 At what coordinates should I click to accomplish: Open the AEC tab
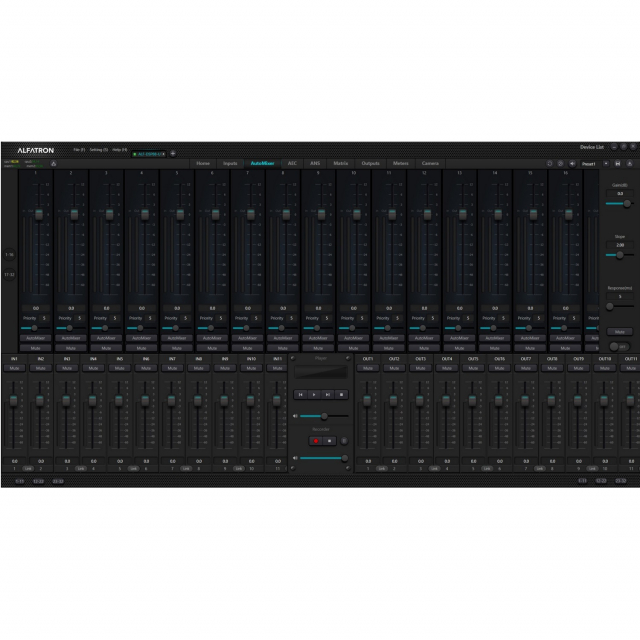[292, 163]
